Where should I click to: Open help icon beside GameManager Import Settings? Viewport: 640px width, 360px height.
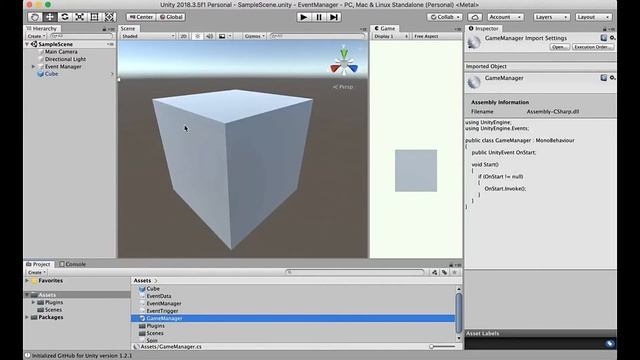pyautogui.click(x=604, y=38)
